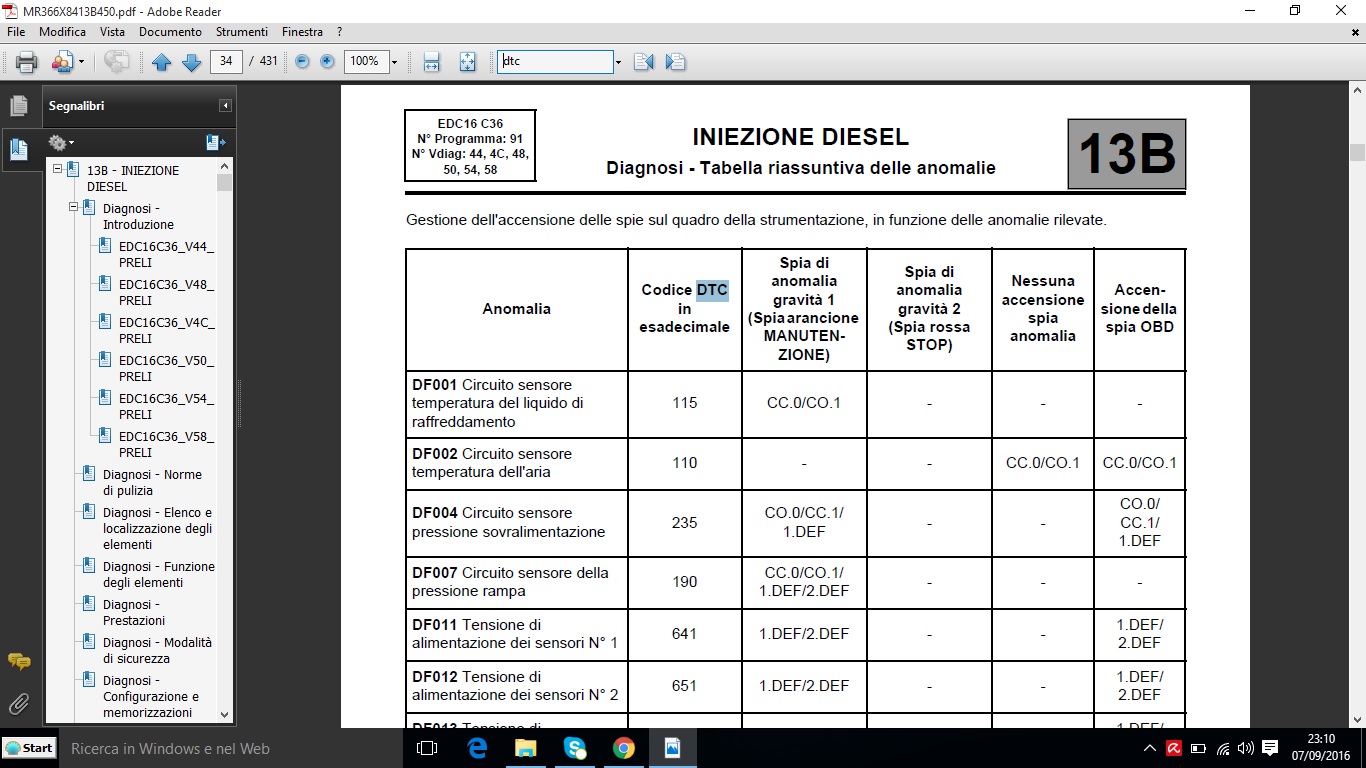Go to previous page with up arrow

(x=162, y=62)
